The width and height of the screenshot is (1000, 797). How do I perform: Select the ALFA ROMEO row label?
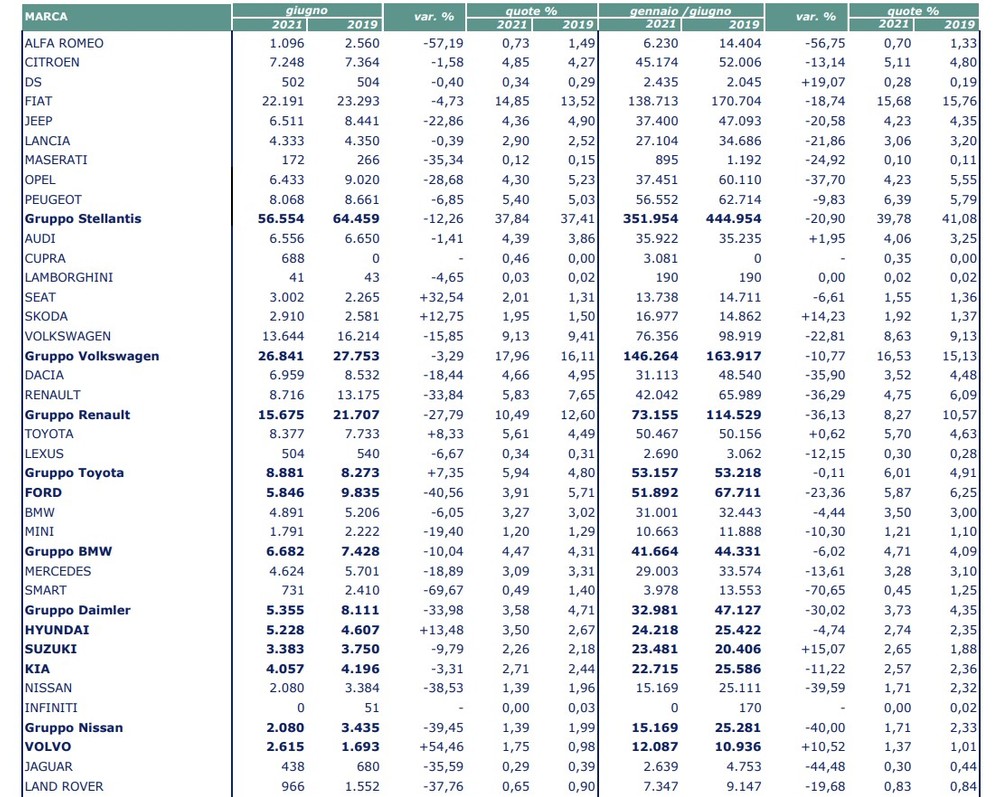click(64, 43)
